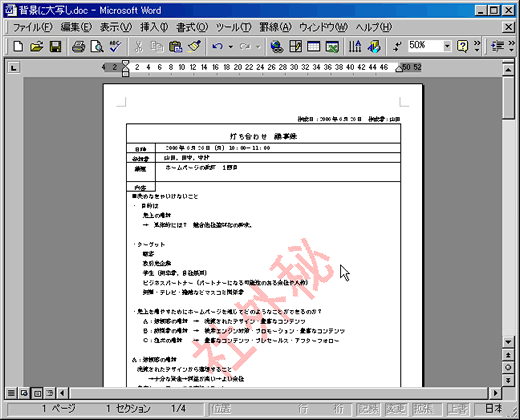Toggle overtype indicator in status bar
The image size is (520, 420).
click(458, 409)
